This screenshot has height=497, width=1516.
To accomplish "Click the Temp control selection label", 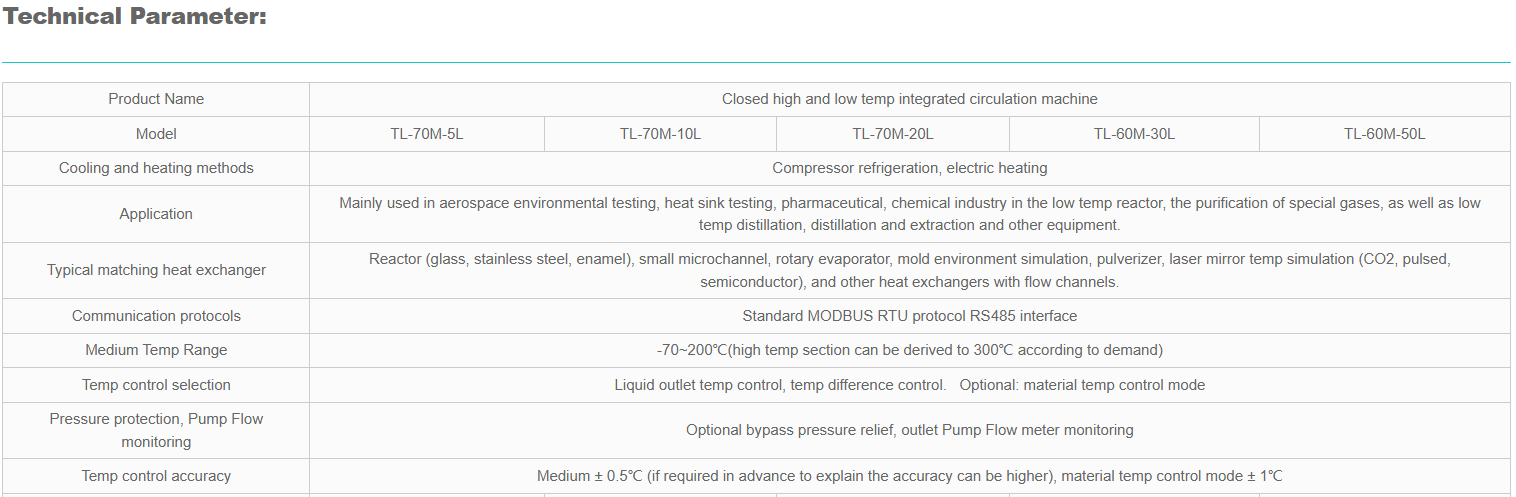I will point(156,385).
